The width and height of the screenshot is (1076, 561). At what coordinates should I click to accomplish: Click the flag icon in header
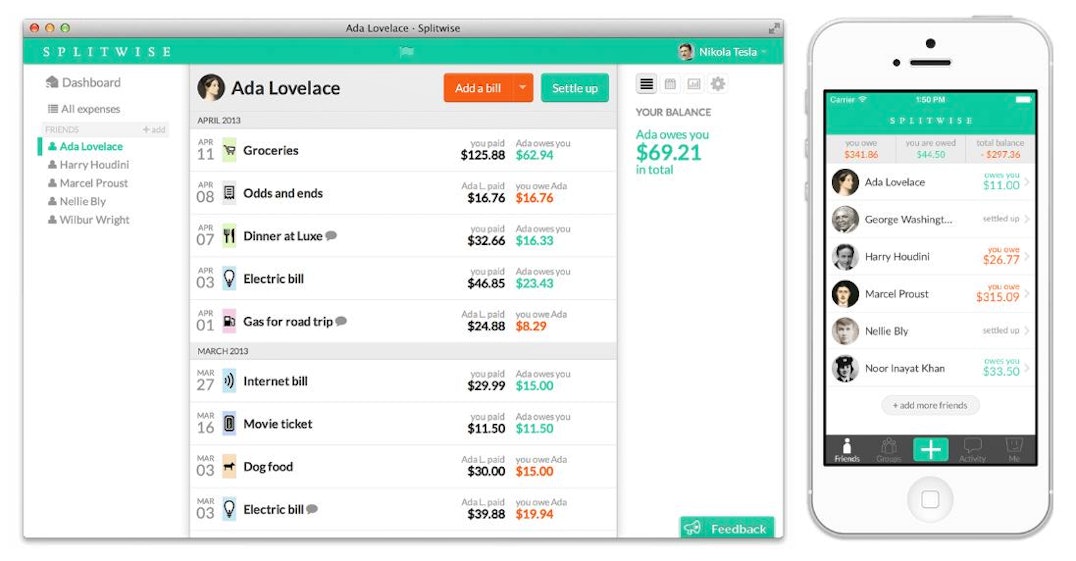(406, 51)
